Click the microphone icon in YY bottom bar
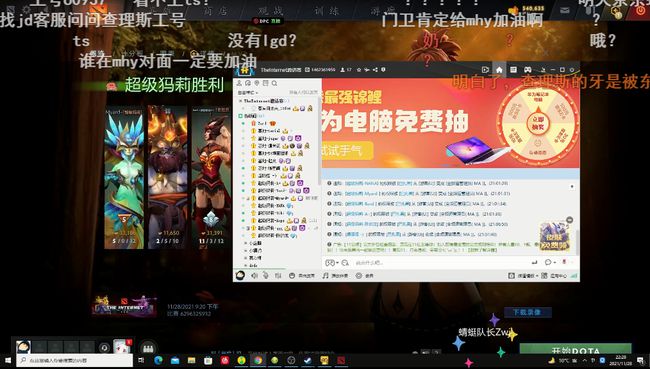Screen dimensions: 650x369 (266, 275)
